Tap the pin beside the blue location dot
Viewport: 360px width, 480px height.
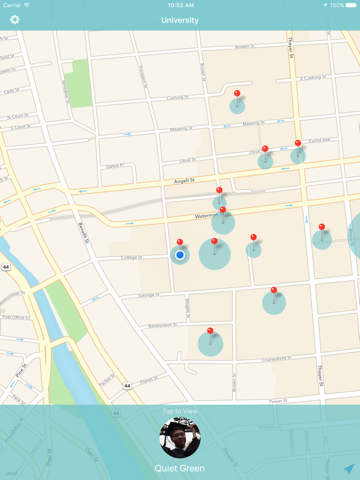pyautogui.click(x=180, y=244)
